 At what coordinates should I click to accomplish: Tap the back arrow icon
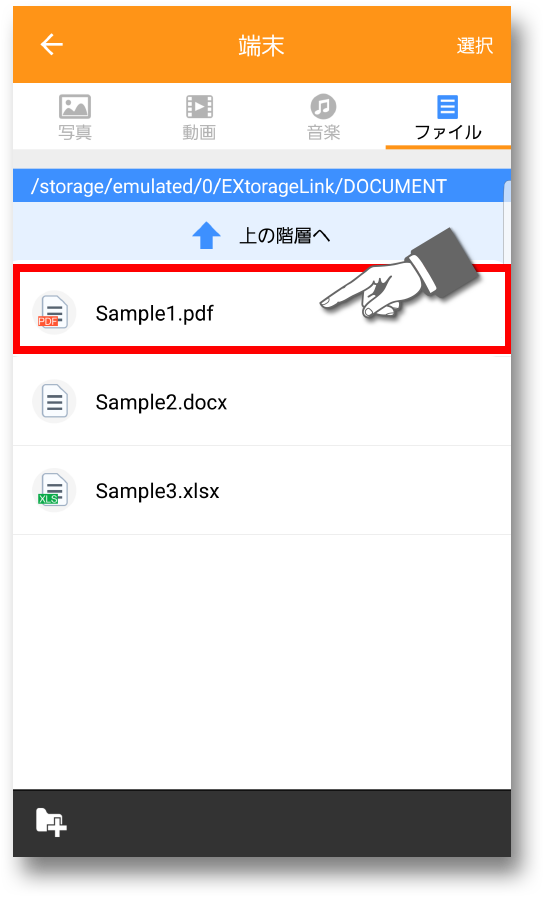click(52, 44)
